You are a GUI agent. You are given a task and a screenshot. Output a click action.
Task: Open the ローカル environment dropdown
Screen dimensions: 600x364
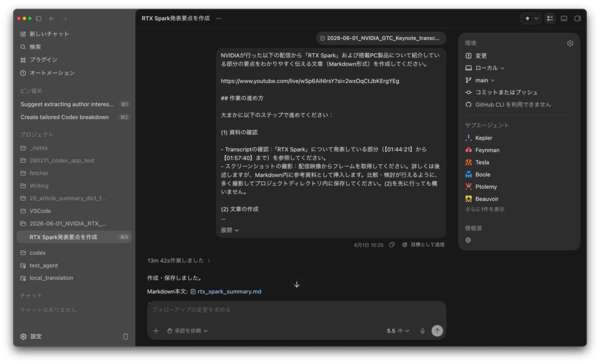pos(485,68)
